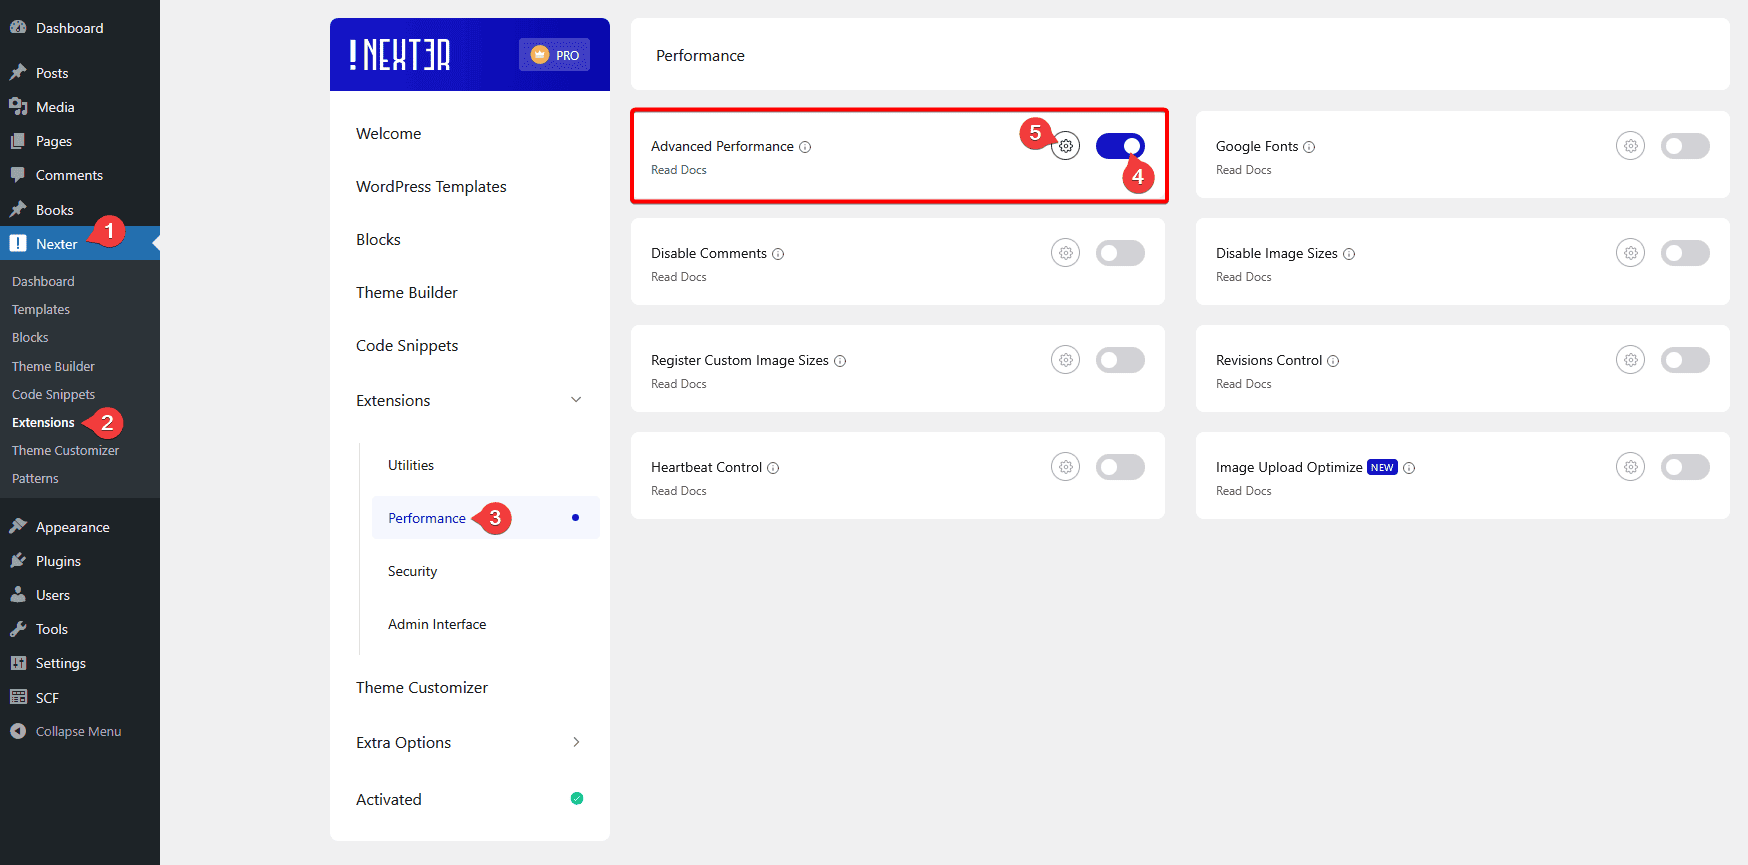
Task: Collapse the WordPress admin menu
Action: [x=66, y=731]
